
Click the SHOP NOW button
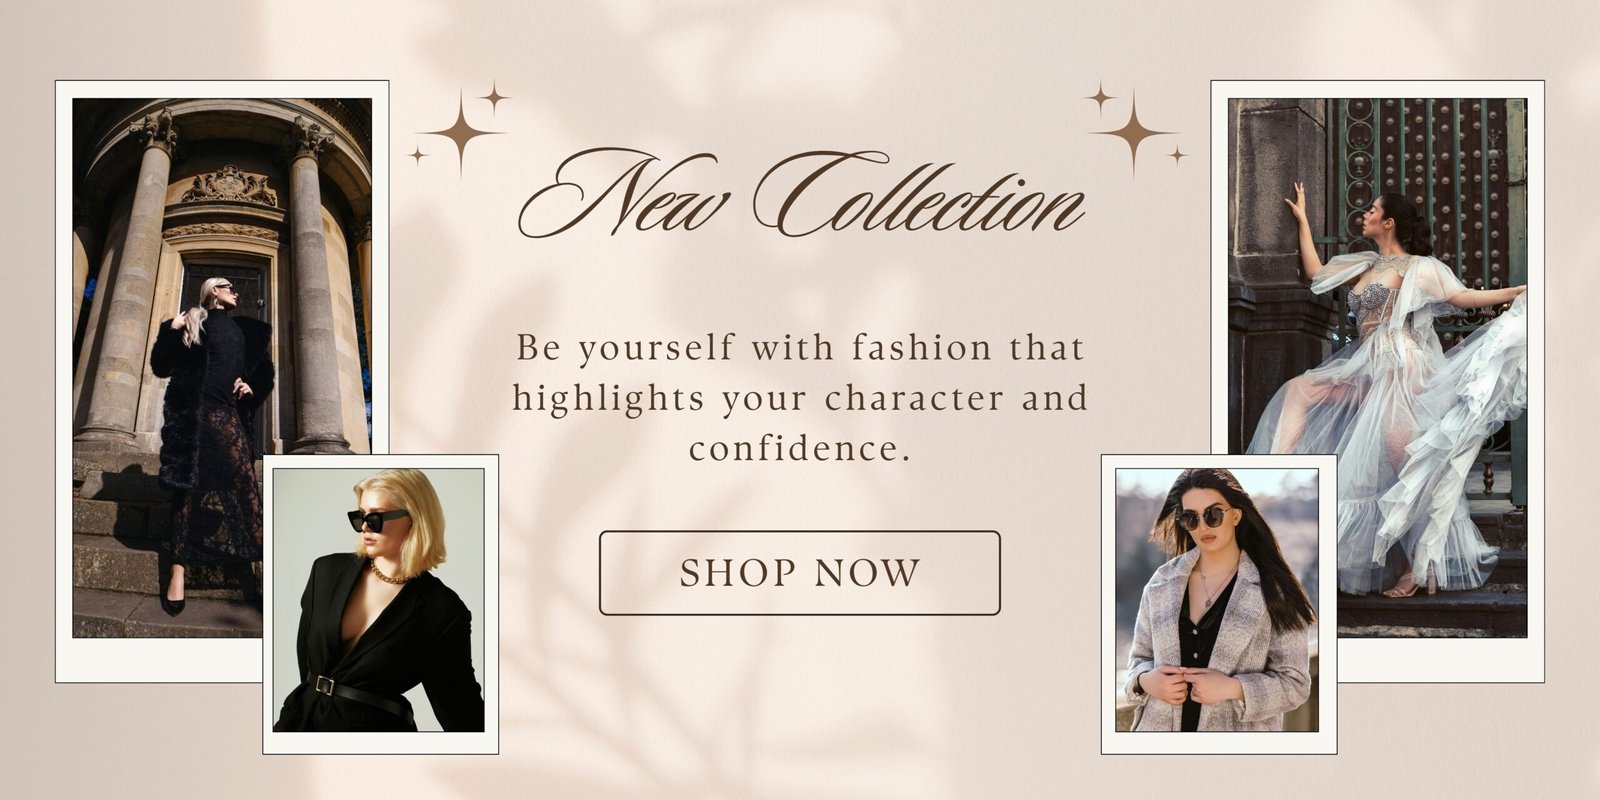(799, 573)
